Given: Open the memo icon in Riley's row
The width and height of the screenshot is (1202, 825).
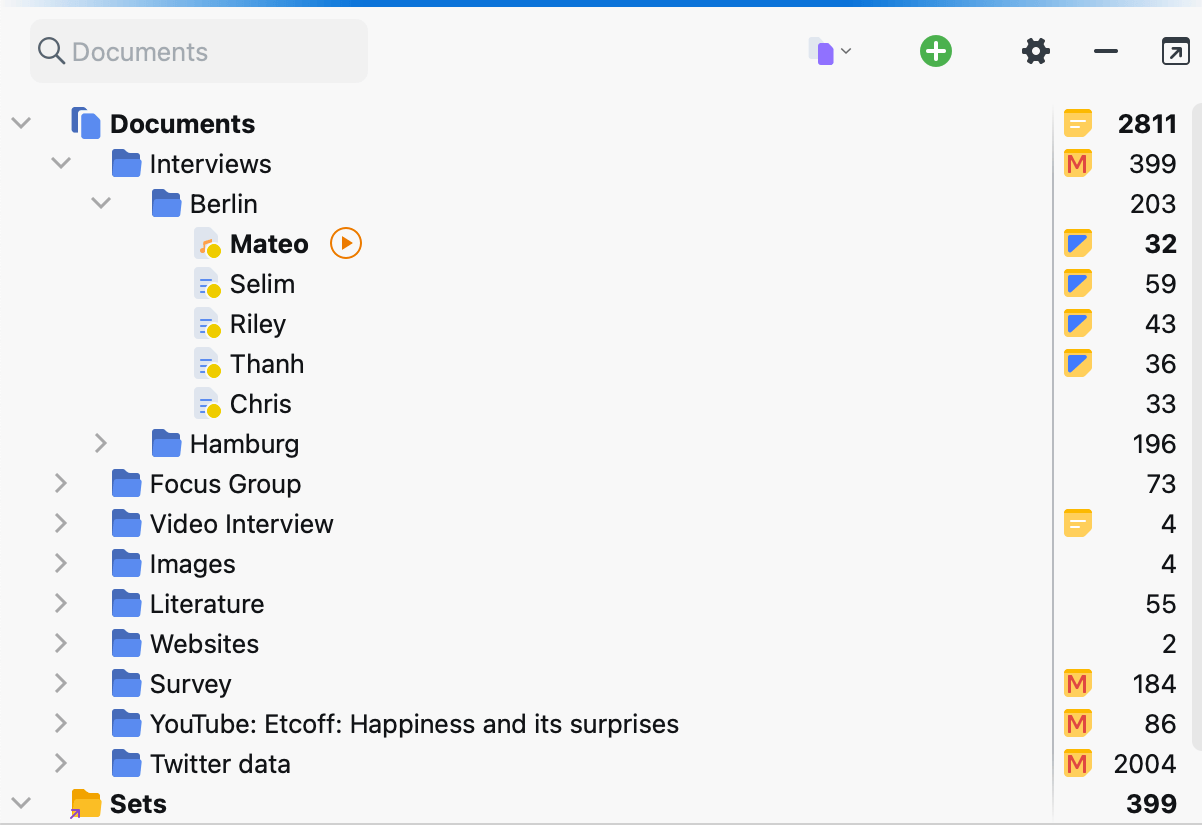Looking at the screenshot, I should pos(1077,323).
